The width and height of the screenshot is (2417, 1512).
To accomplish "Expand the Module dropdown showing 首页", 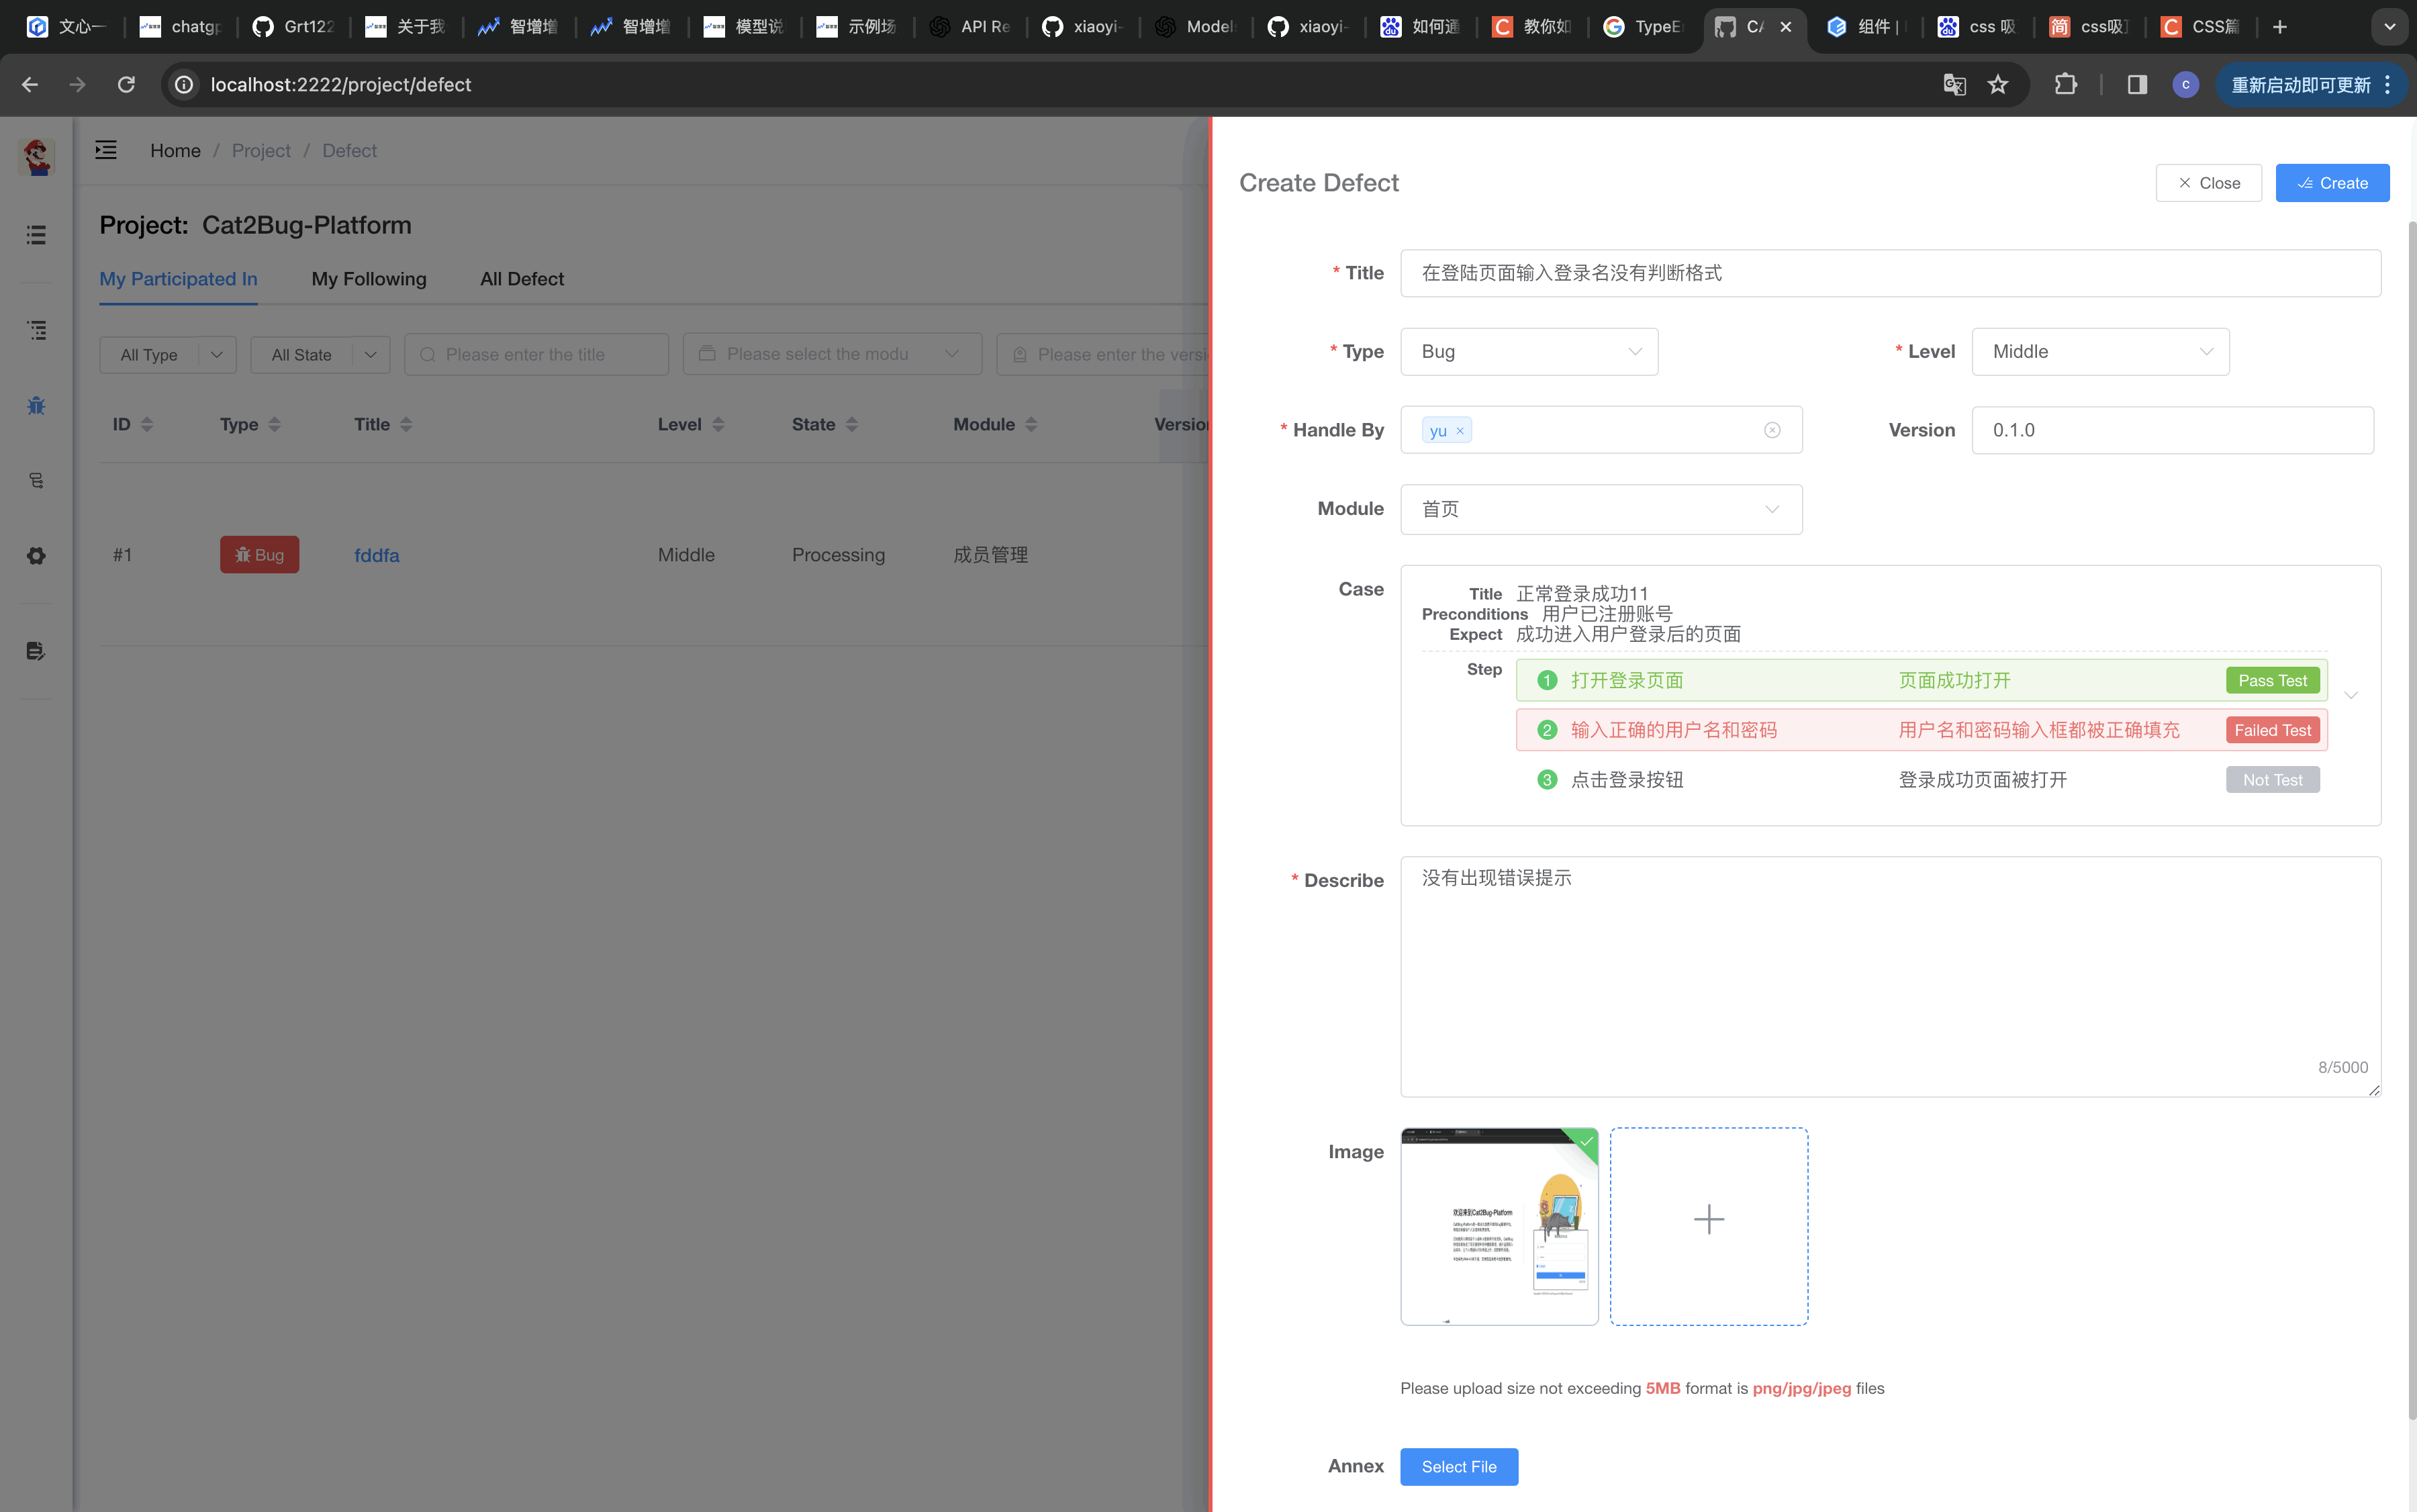I will pyautogui.click(x=1600, y=509).
